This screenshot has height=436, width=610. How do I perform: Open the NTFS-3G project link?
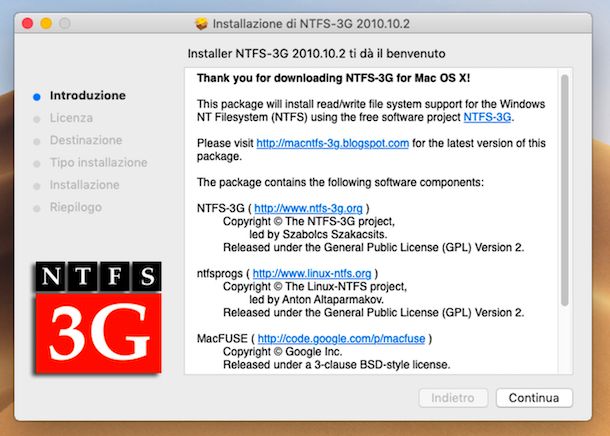pyautogui.click(x=487, y=117)
